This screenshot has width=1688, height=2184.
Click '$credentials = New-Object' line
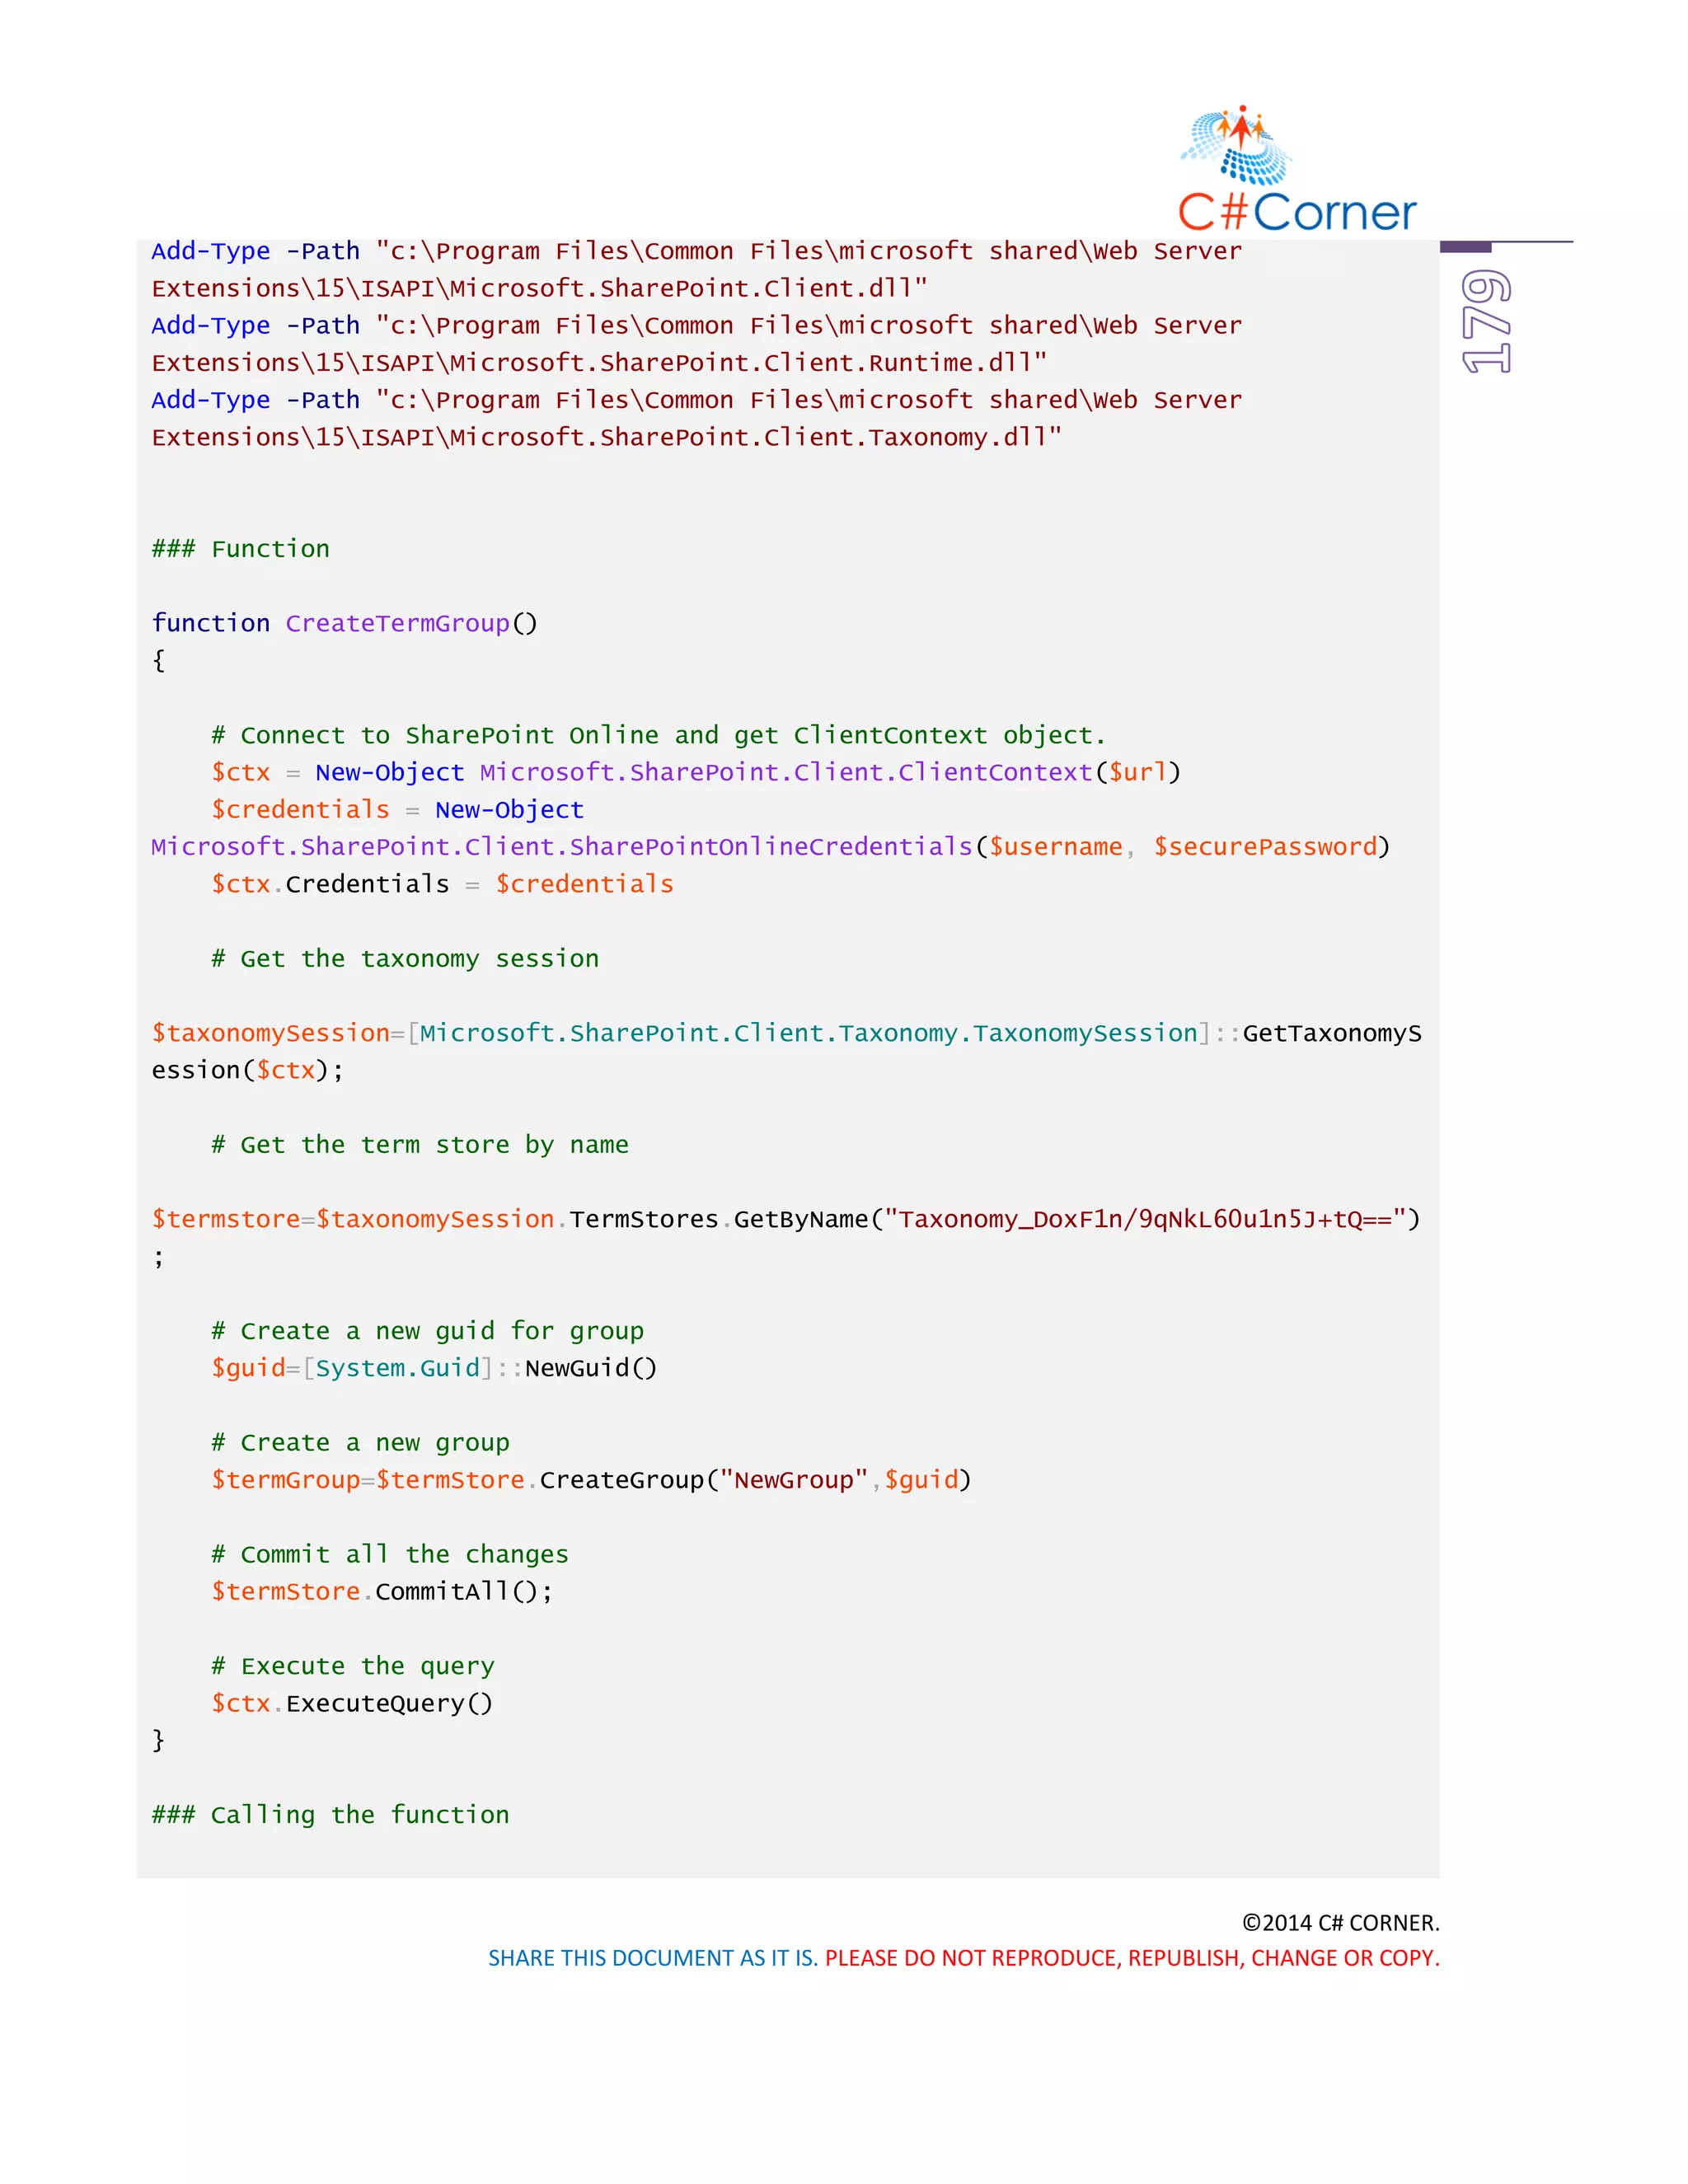tap(397, 810)
